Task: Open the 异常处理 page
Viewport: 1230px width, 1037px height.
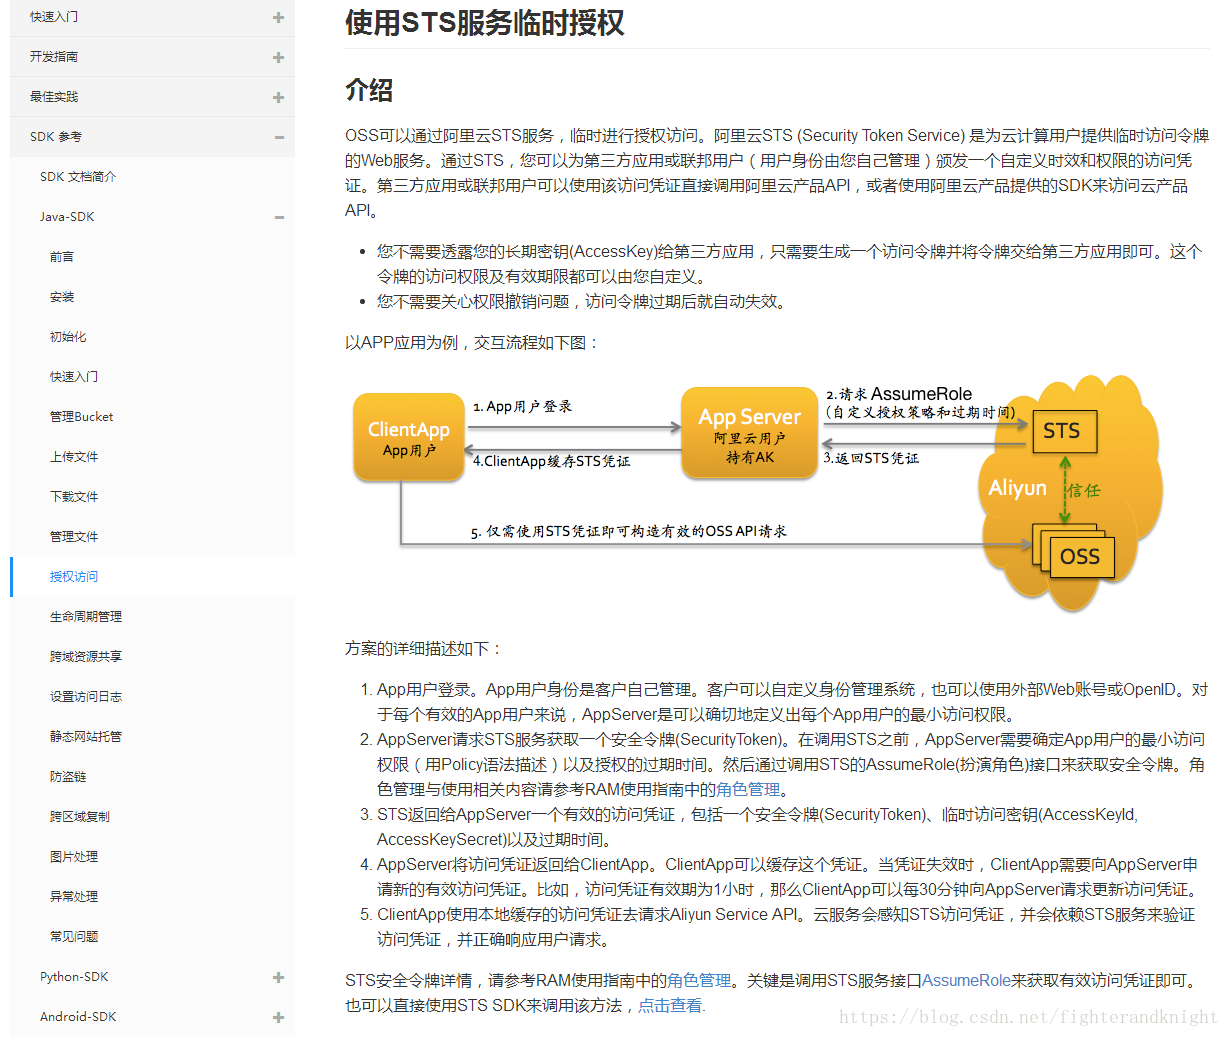Action: [74, 897]
